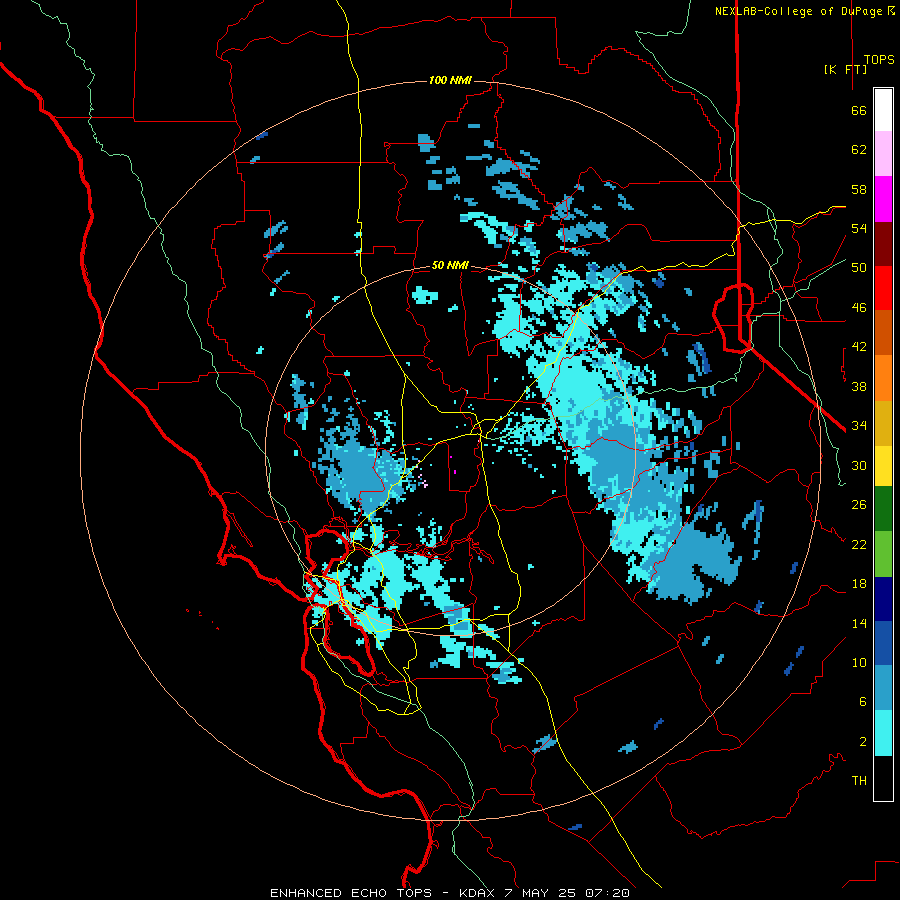Image resolution: width=900 pixels, height=900 pixels.
Task: Click the 66 legend value
Action: [859, 111]
